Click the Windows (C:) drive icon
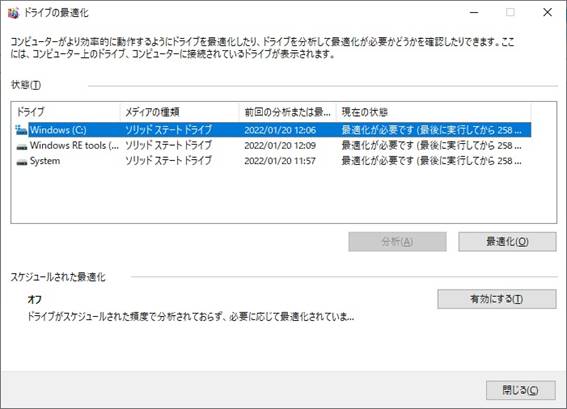Screen dimensions: 567x409 (21, 130)
